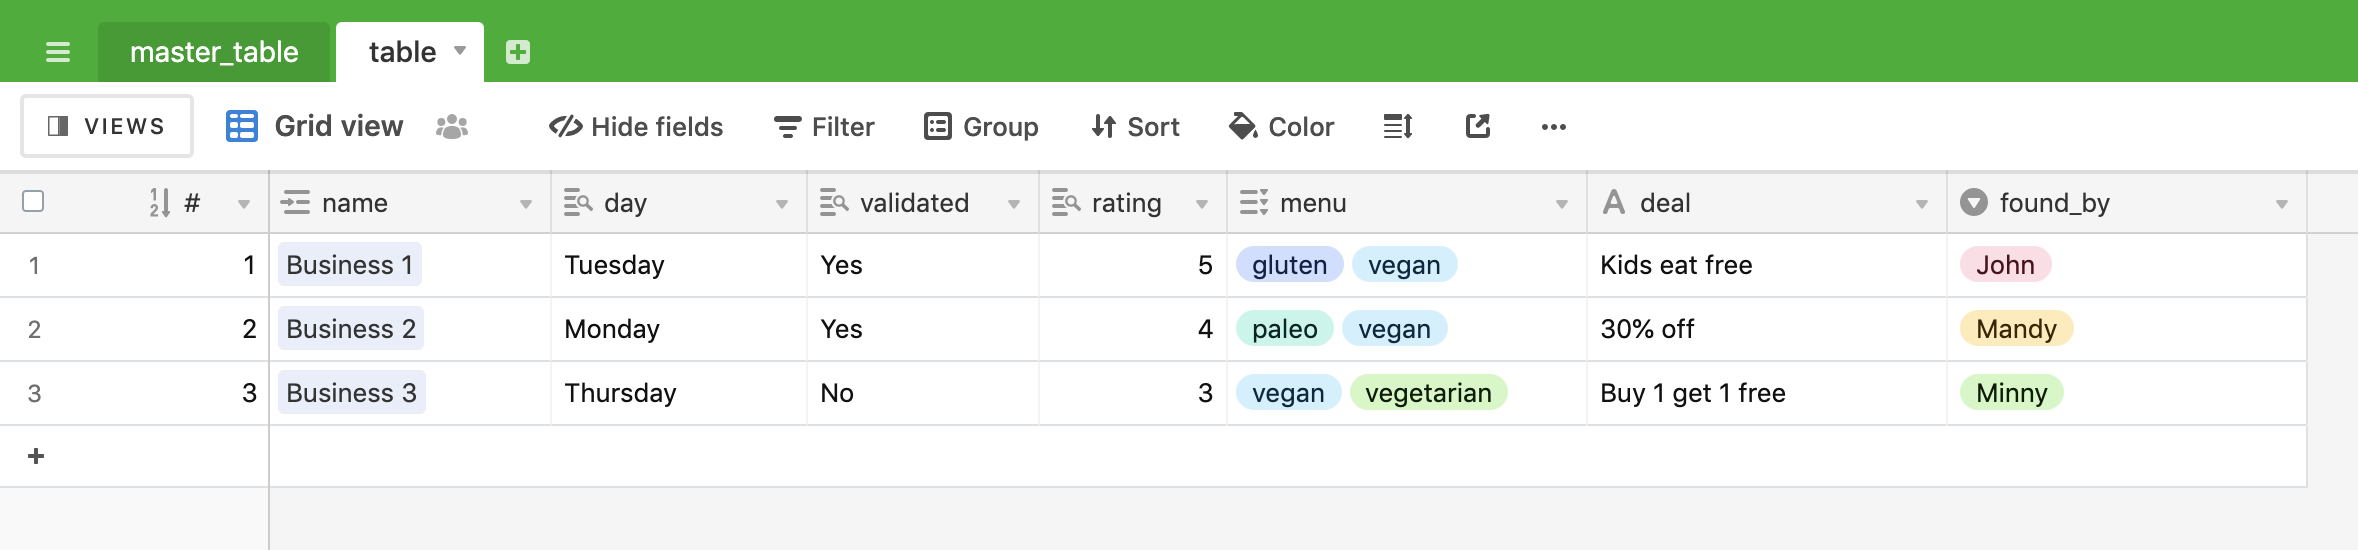
Task: Open the share view icon
Action: point(1478,126)
